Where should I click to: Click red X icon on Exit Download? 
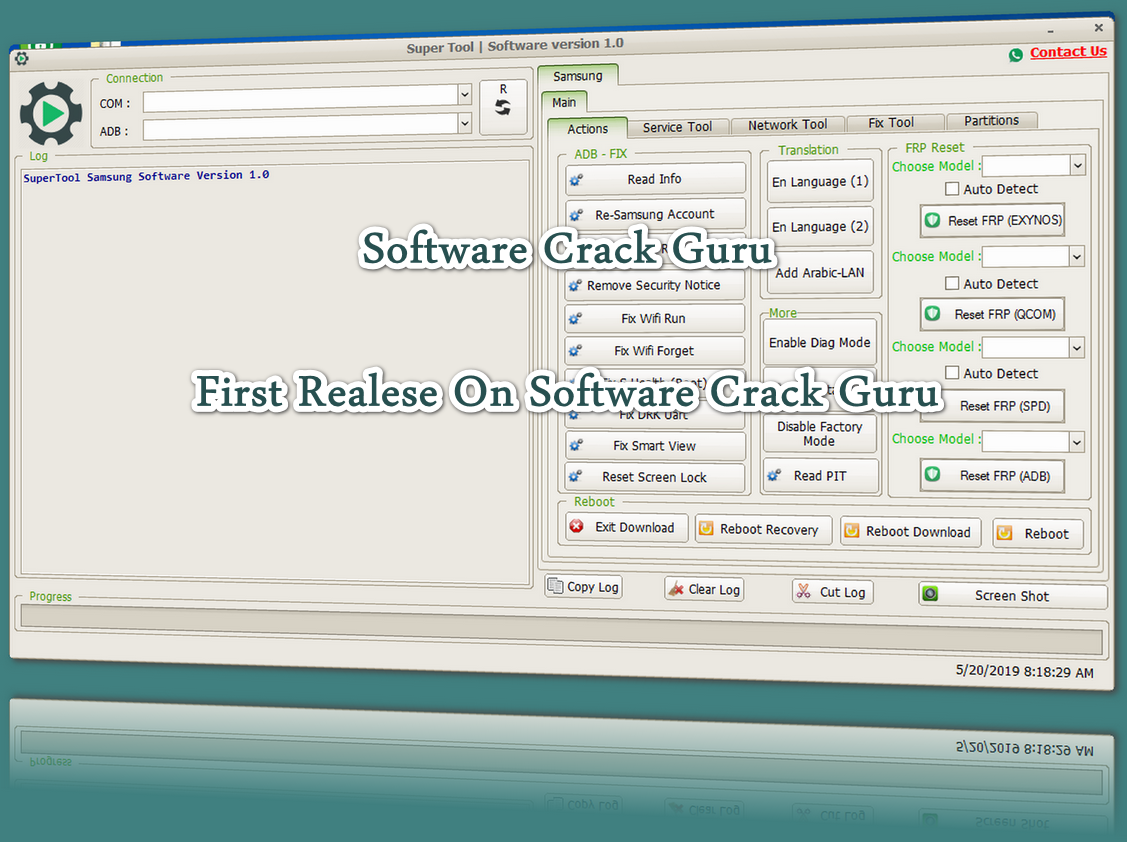pos(576,526)
